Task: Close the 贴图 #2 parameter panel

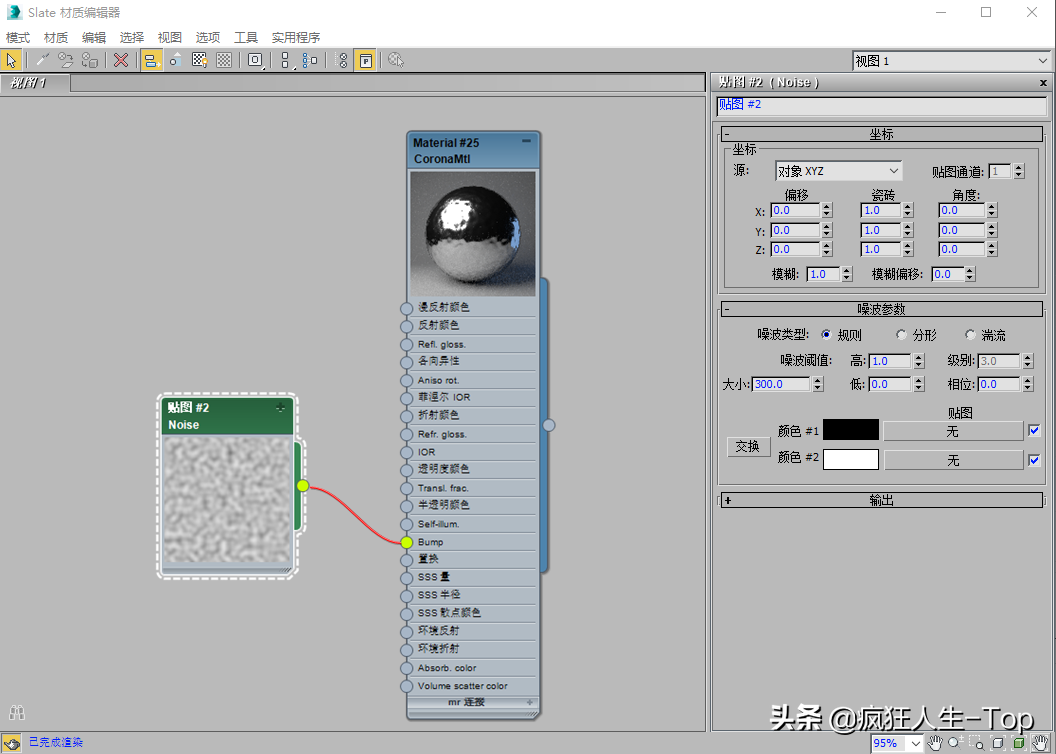Action: [x=1043, y=83]
